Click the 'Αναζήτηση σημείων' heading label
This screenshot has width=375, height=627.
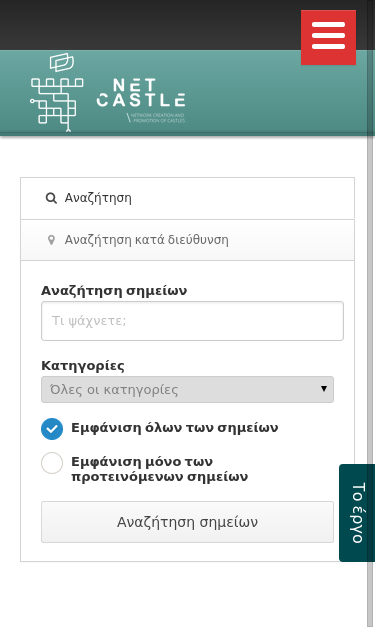point(114,290)
